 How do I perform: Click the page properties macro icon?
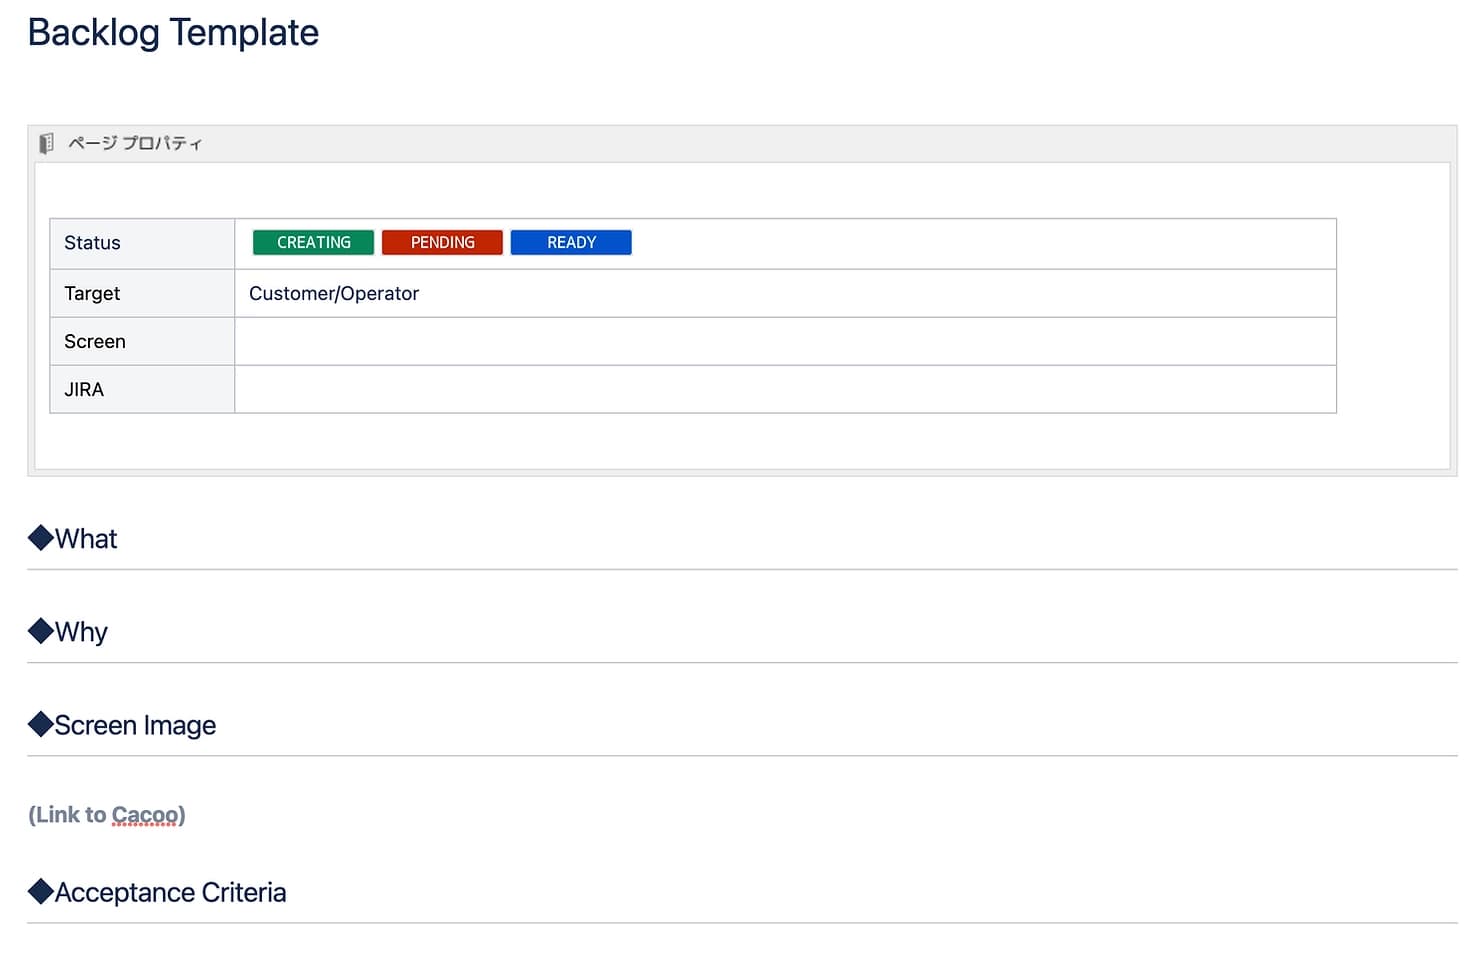tap(46, 143)
